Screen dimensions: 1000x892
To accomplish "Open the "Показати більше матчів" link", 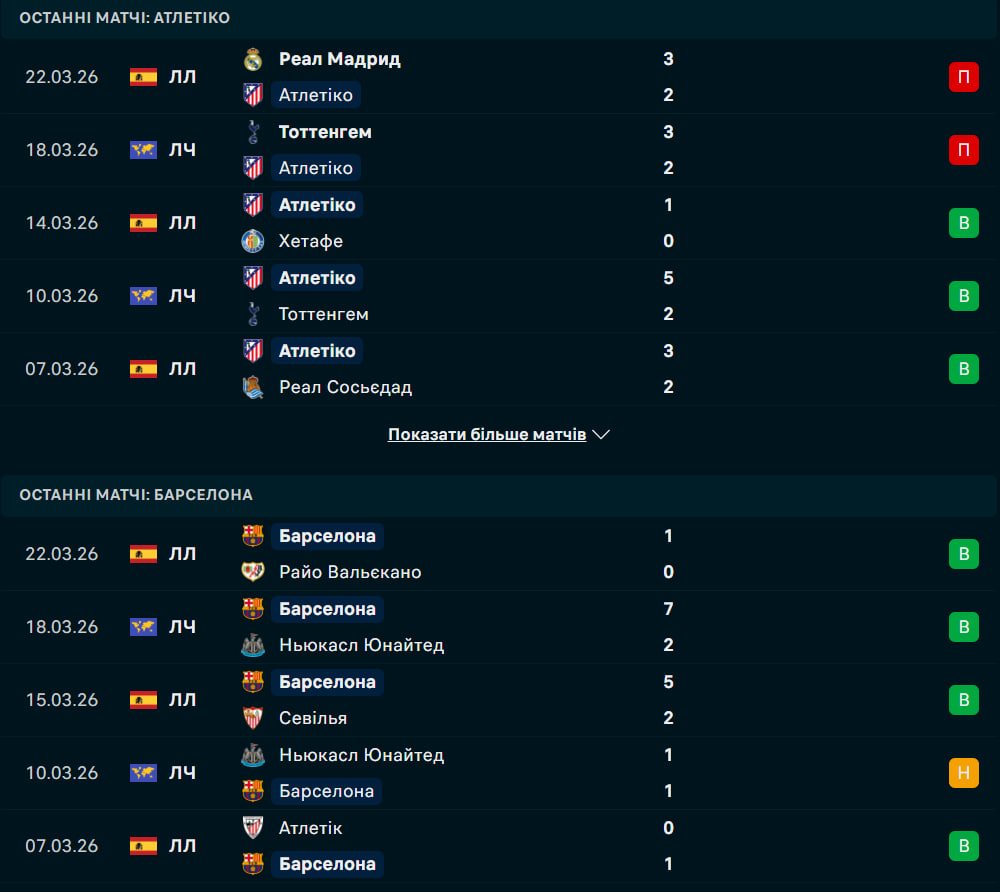I will [487, 435].
